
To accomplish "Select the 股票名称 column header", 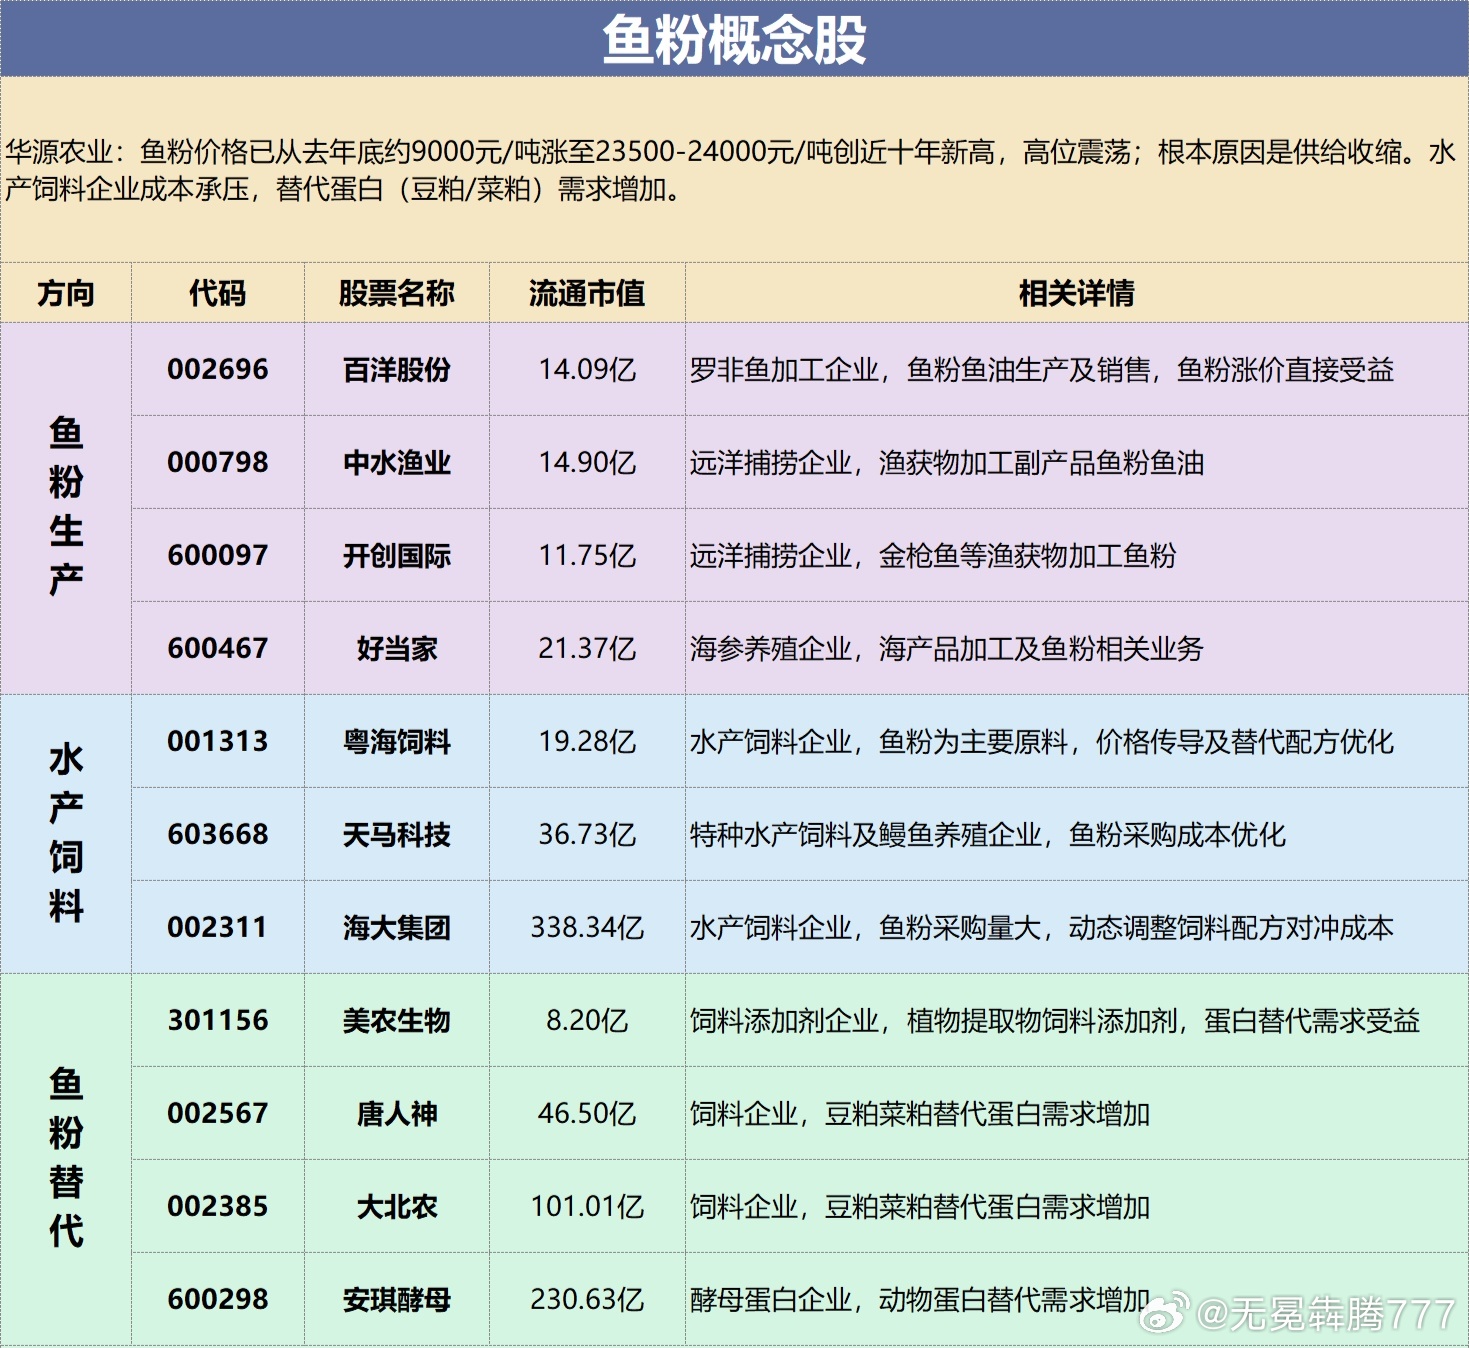I will (397, 293).
